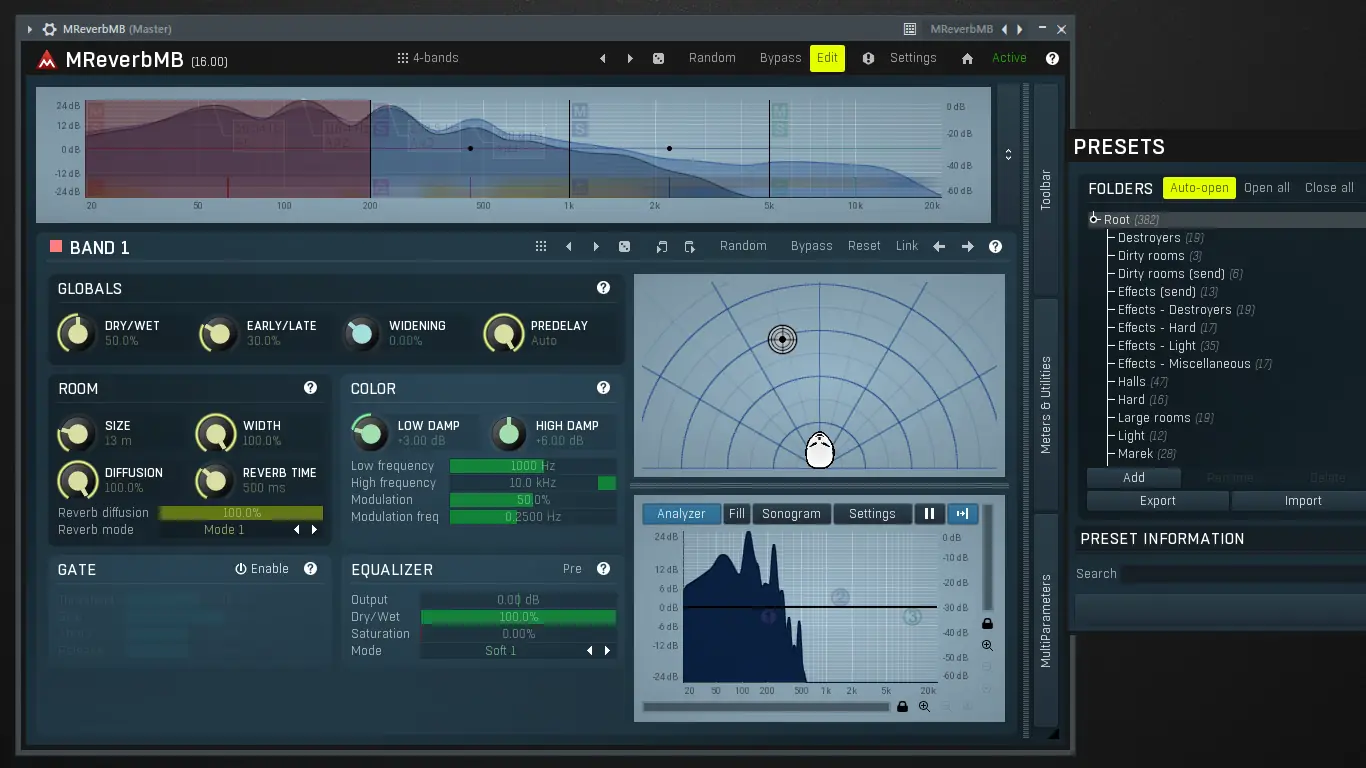This screenshot has width=1366, height=768.
Task: Click the randomize dice icon in top toolbar
Action: point(658,58)
